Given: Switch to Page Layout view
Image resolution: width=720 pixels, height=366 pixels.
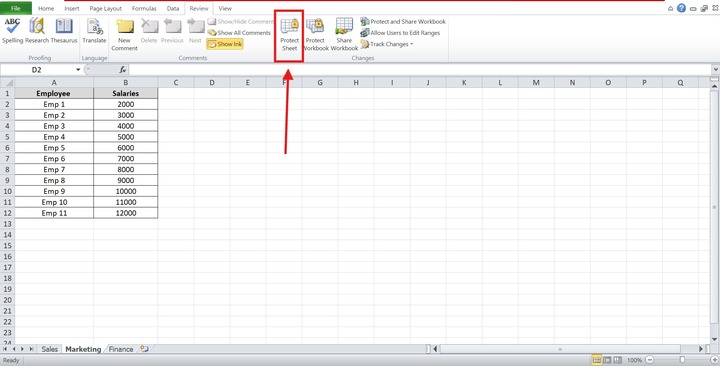Looking at the screenshot, I should pyautogui.click(x=608, y=360).
